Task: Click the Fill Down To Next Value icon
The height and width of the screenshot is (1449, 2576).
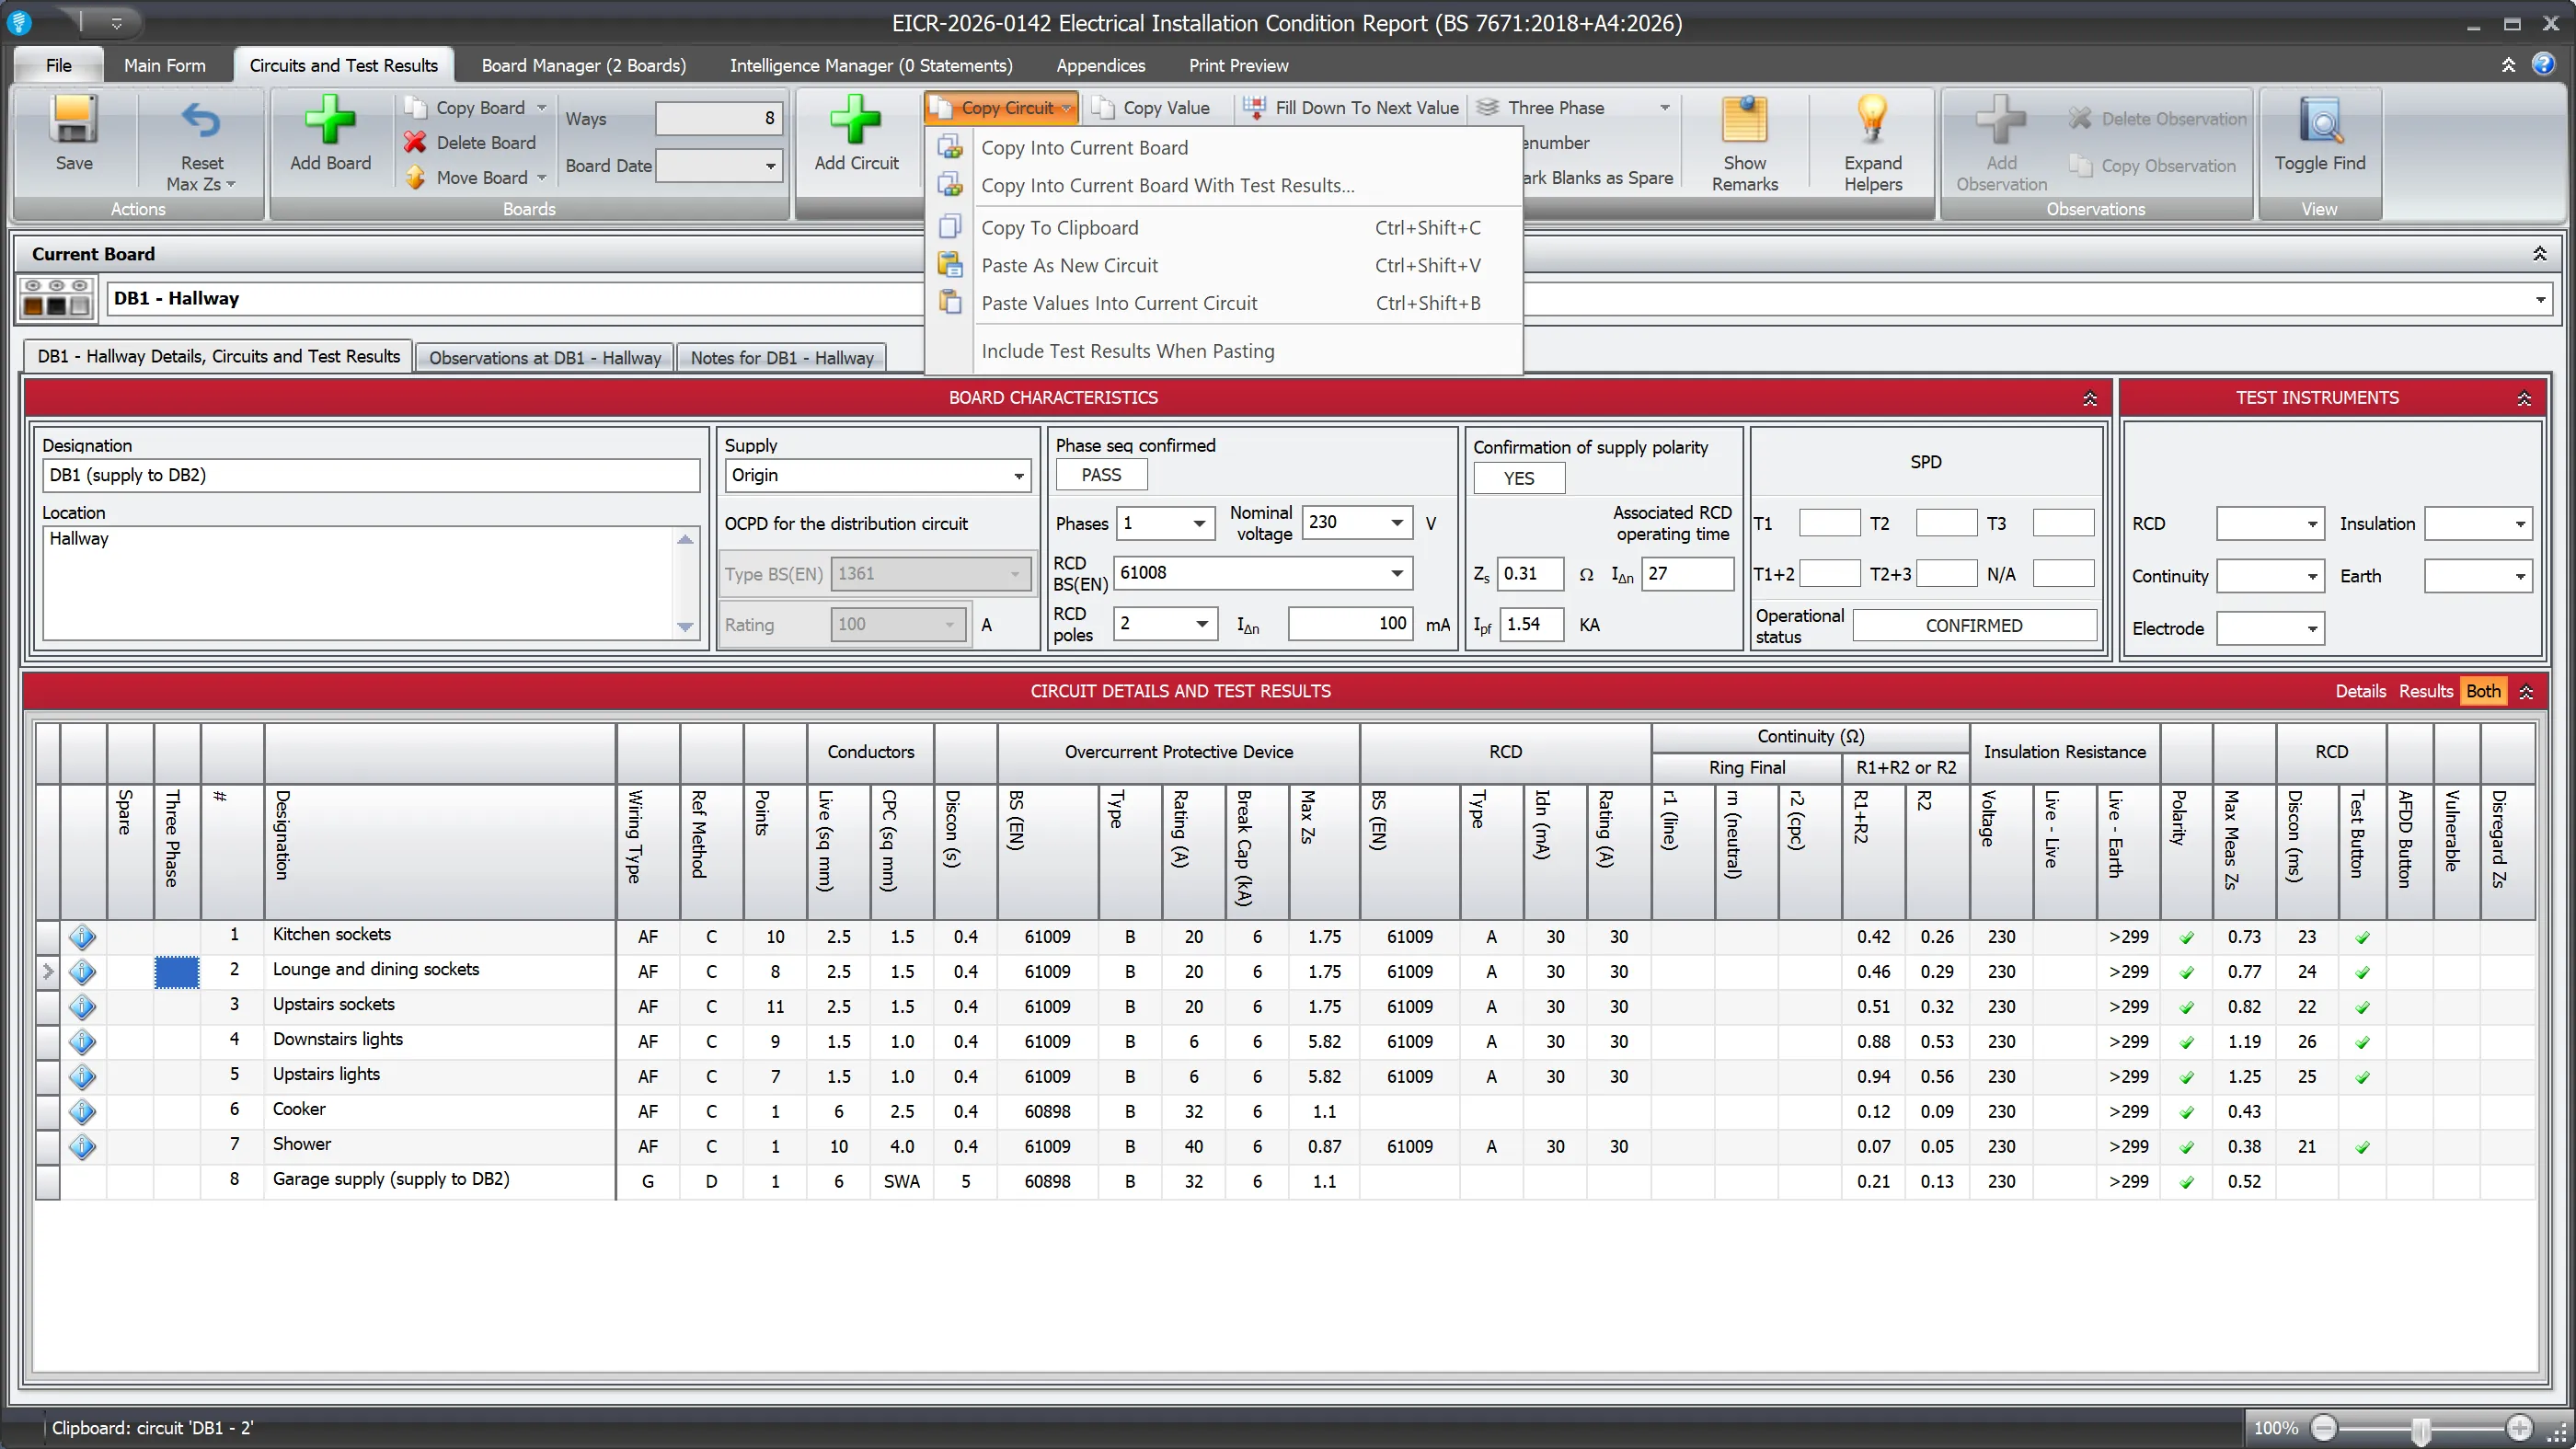Action: point(1255,107)
